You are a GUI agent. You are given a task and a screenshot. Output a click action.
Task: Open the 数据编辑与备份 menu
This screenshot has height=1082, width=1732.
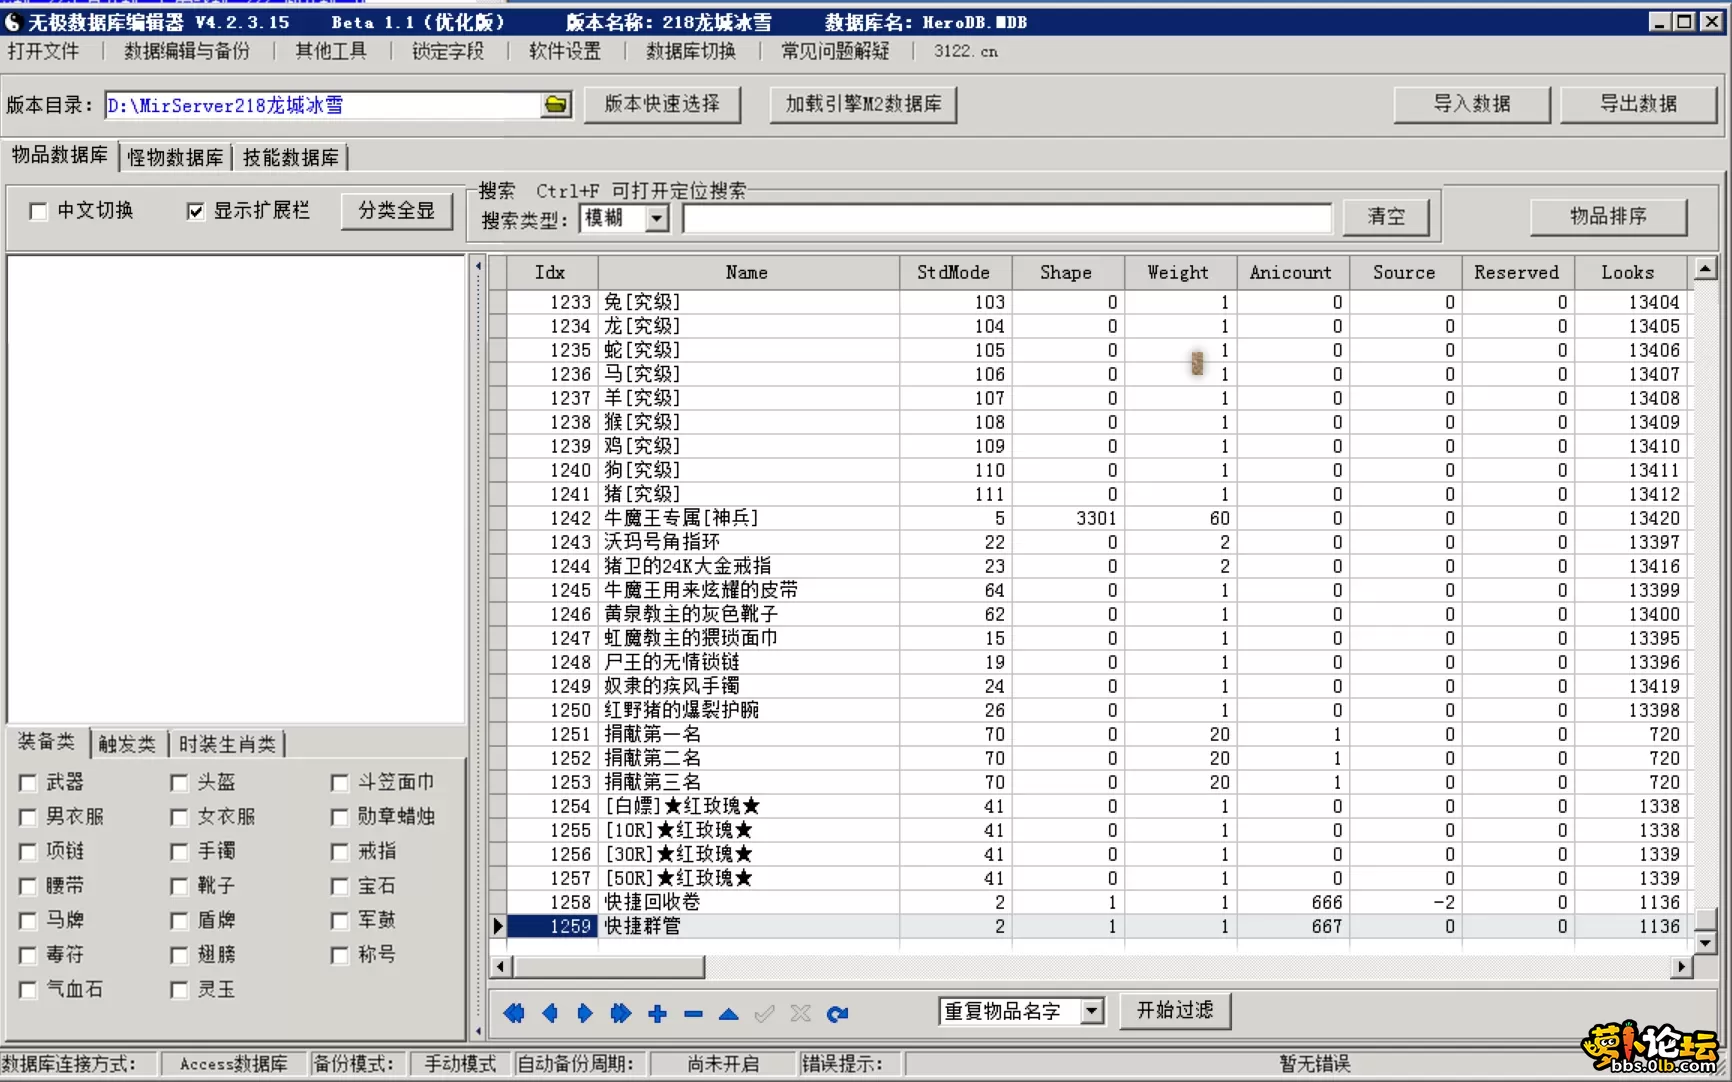[x=187, y=51]
